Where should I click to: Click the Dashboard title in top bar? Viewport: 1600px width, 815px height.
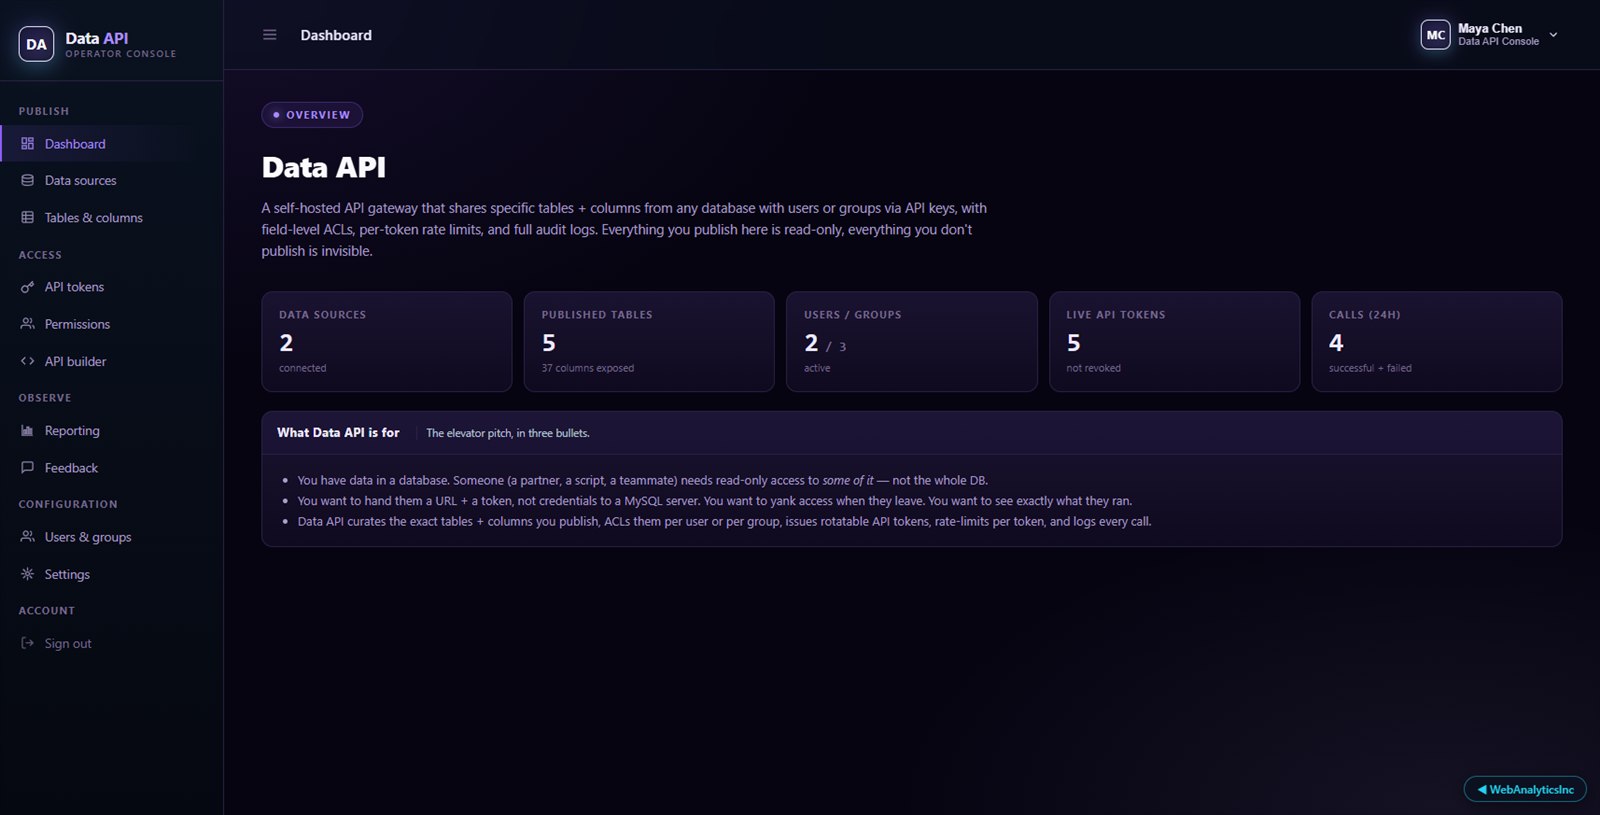336,35
